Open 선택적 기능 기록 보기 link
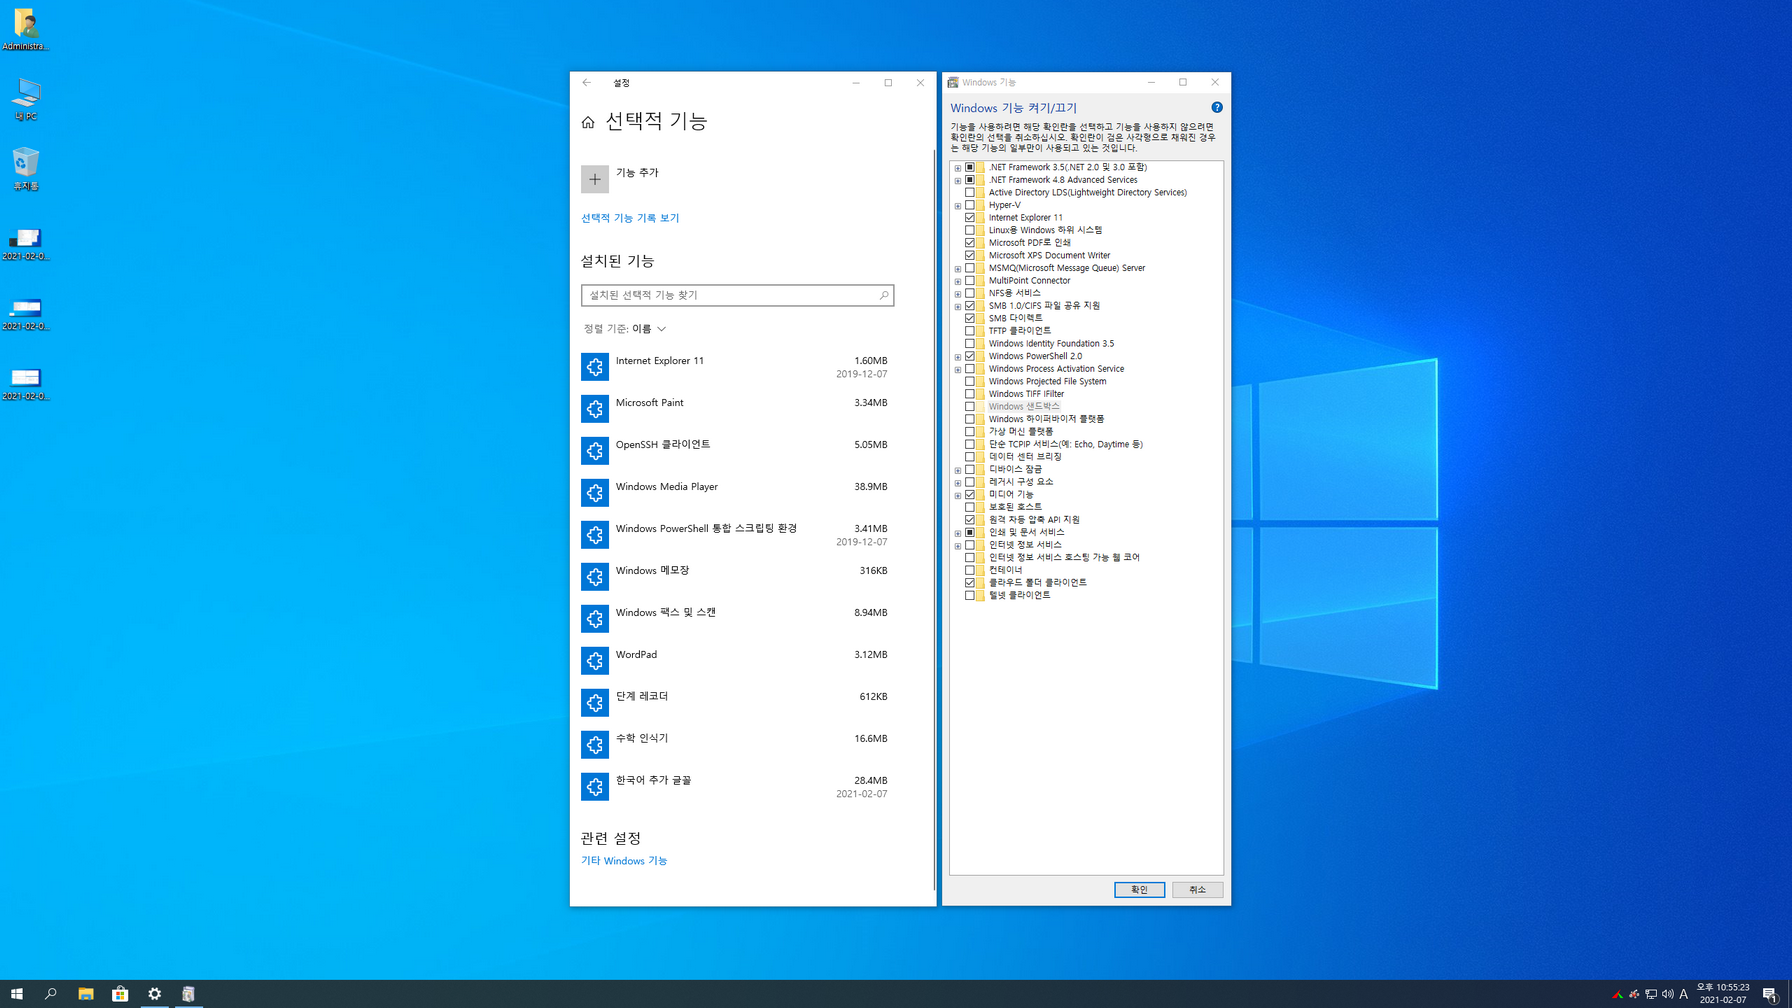1792x1008 pixels. [630, 218]
